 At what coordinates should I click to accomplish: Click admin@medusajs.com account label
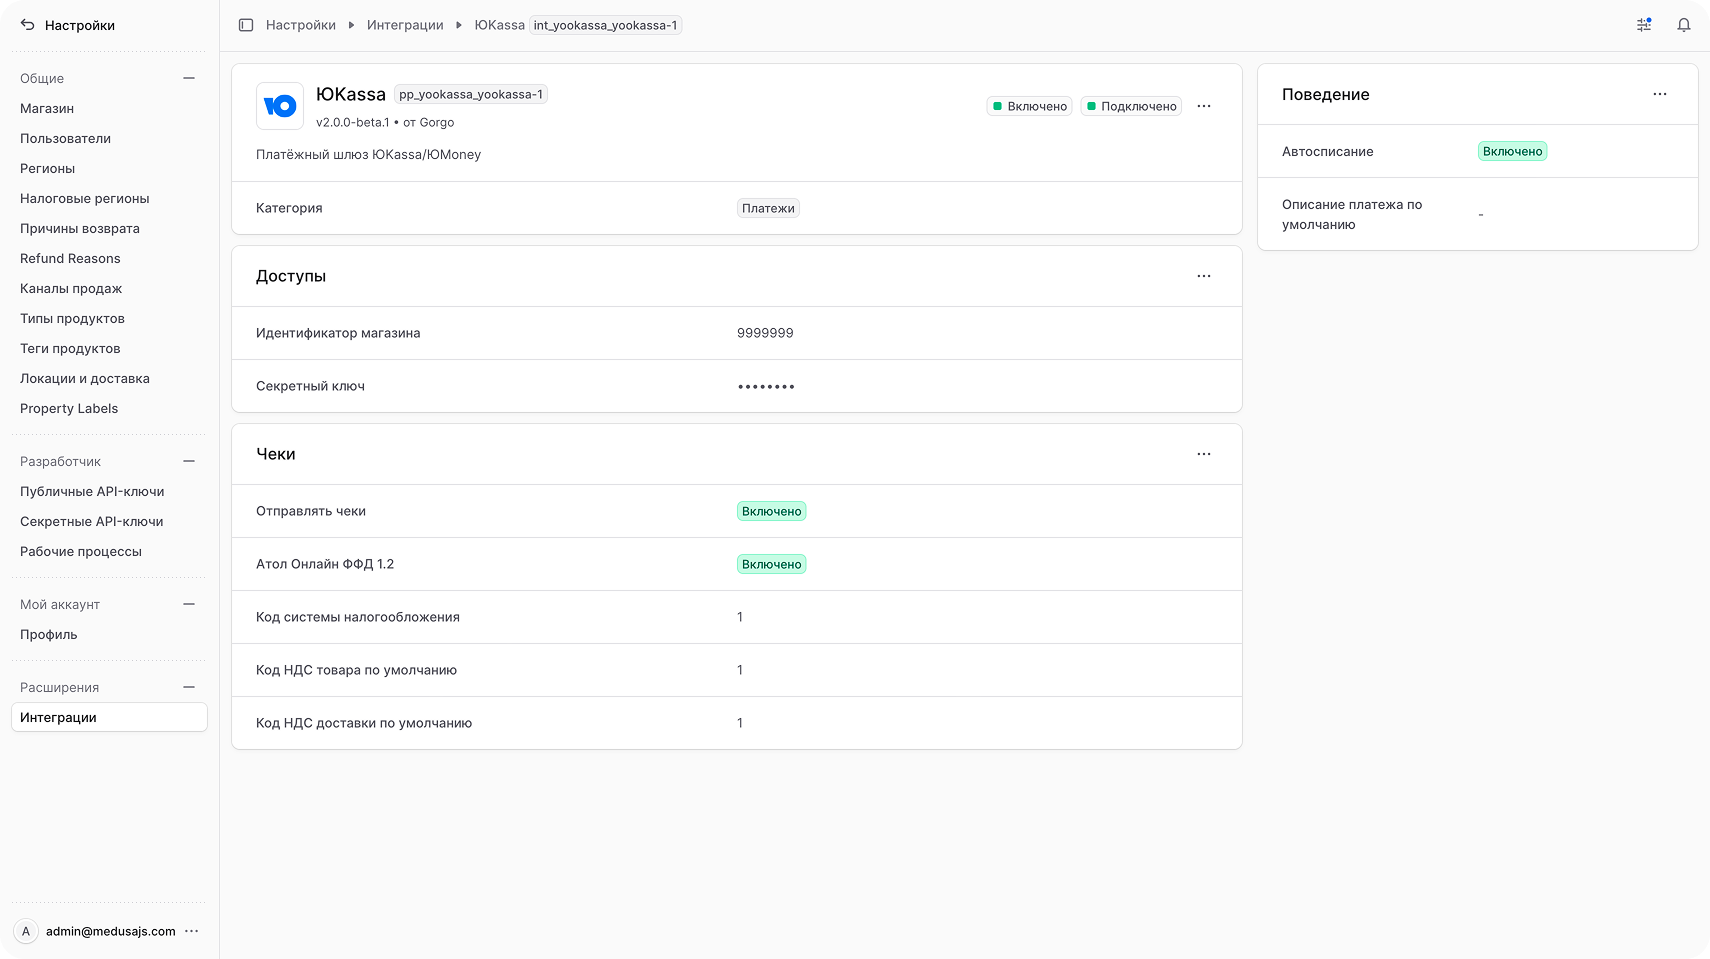pos(111,931)
